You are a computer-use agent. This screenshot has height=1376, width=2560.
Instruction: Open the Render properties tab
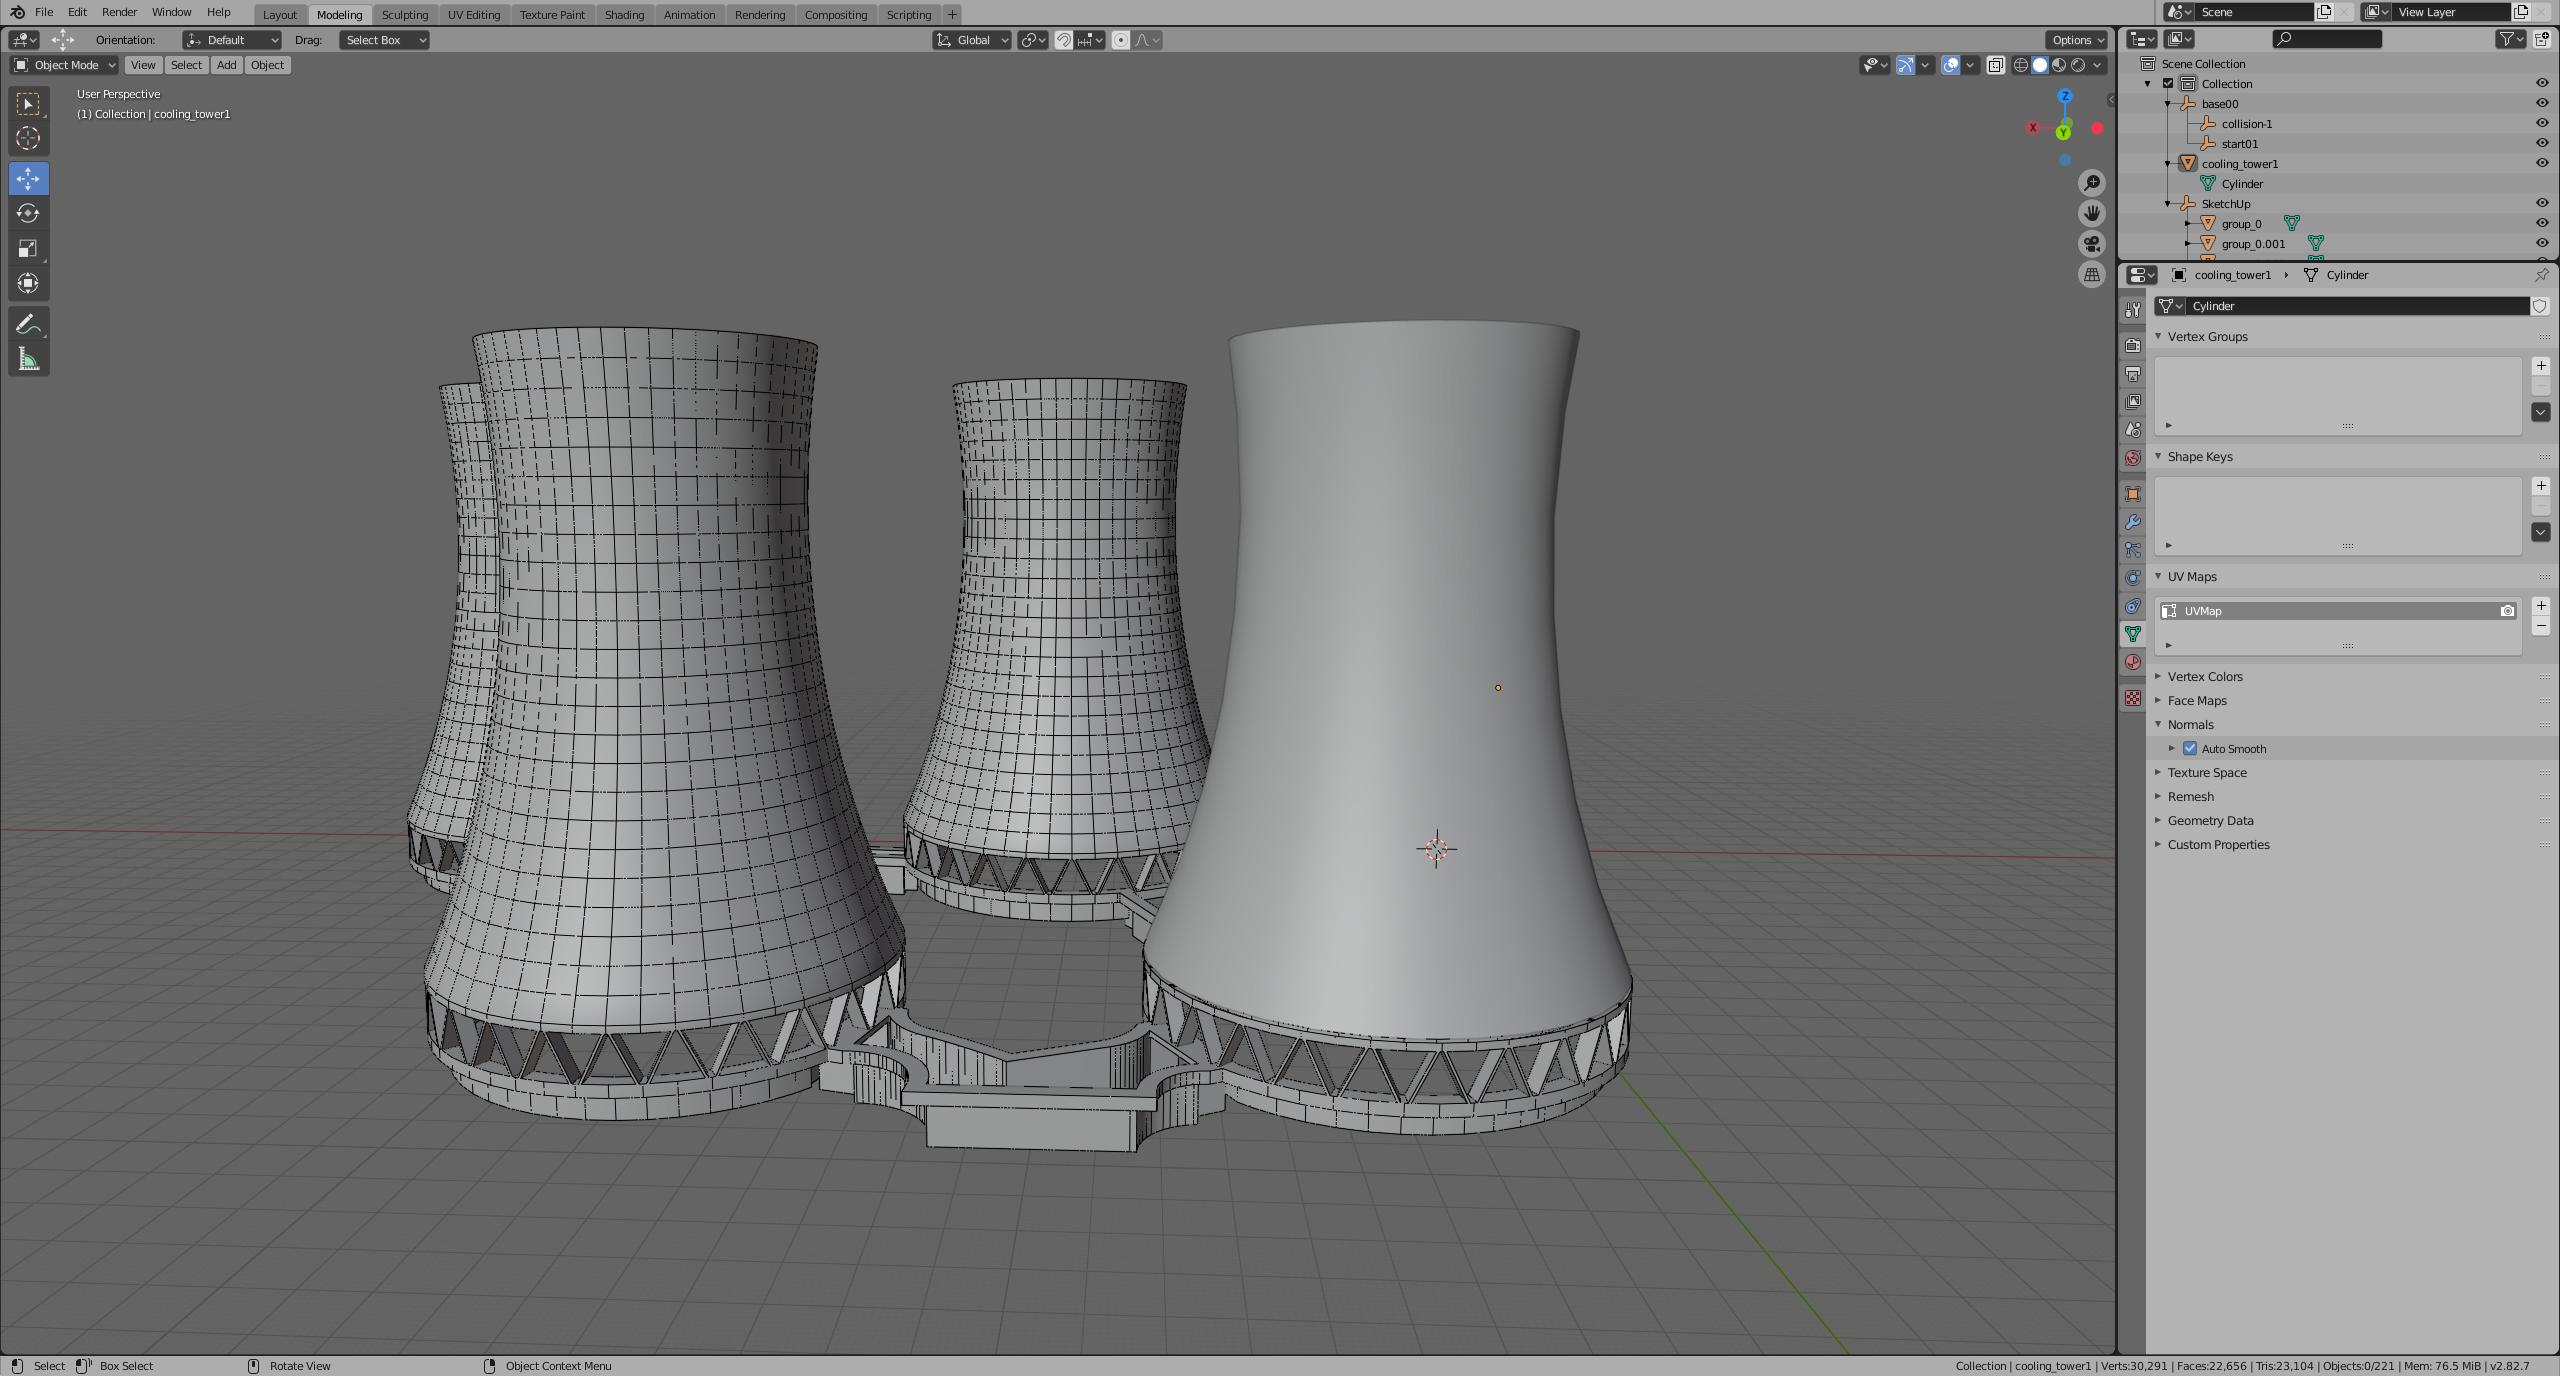(x=2133, y=345)
